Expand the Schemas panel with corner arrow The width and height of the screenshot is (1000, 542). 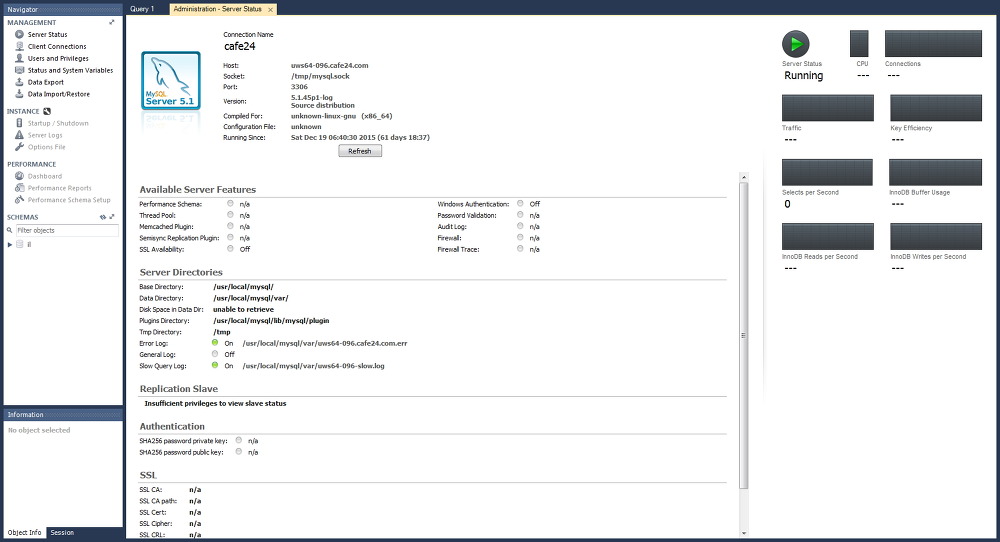point(112,217)
